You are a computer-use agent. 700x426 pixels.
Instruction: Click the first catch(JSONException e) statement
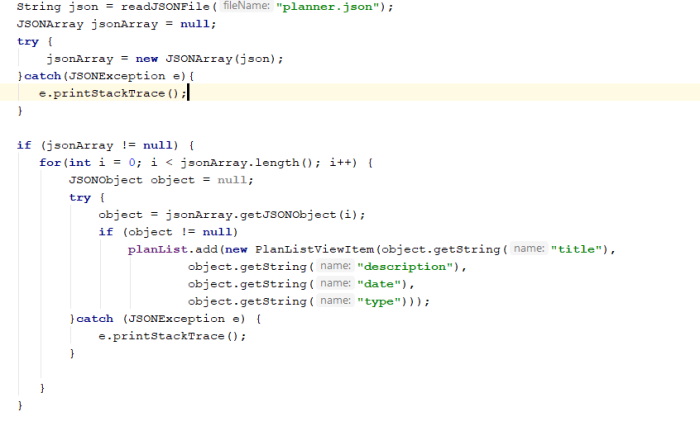click(105, 76)
